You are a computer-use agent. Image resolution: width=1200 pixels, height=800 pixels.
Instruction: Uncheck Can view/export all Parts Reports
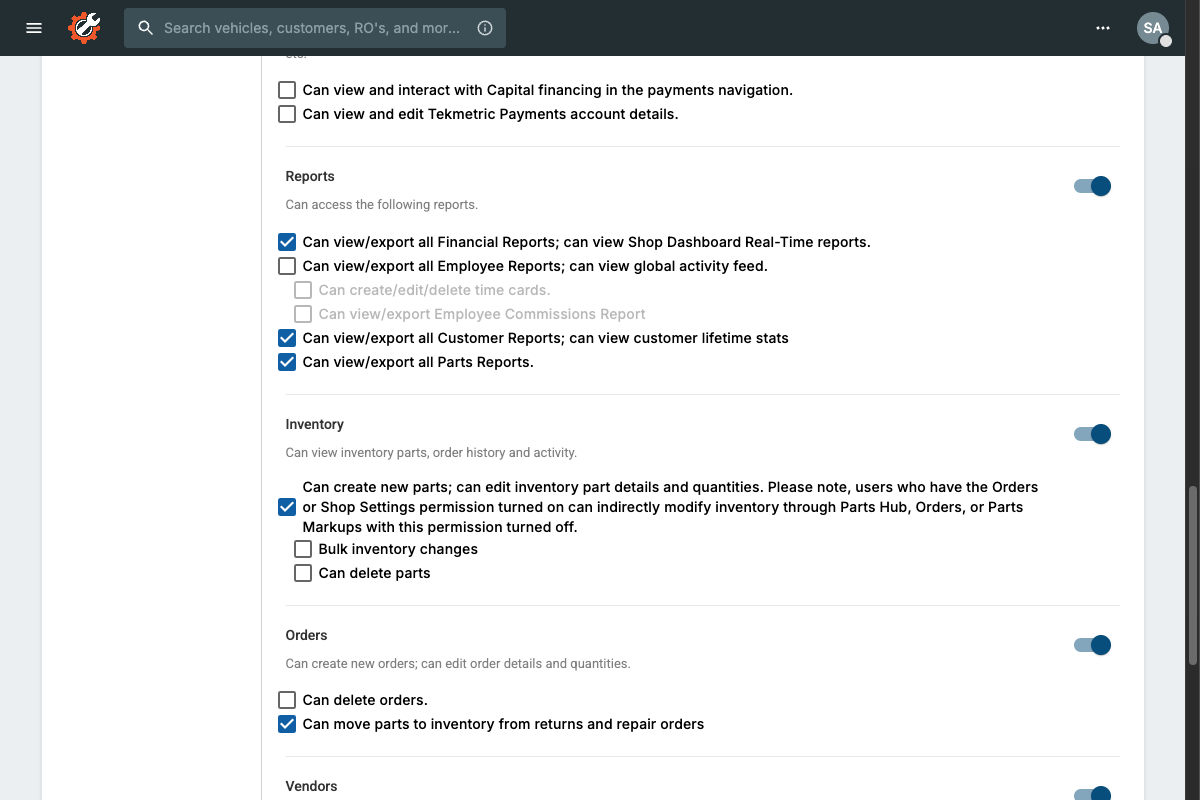point(287,362)
